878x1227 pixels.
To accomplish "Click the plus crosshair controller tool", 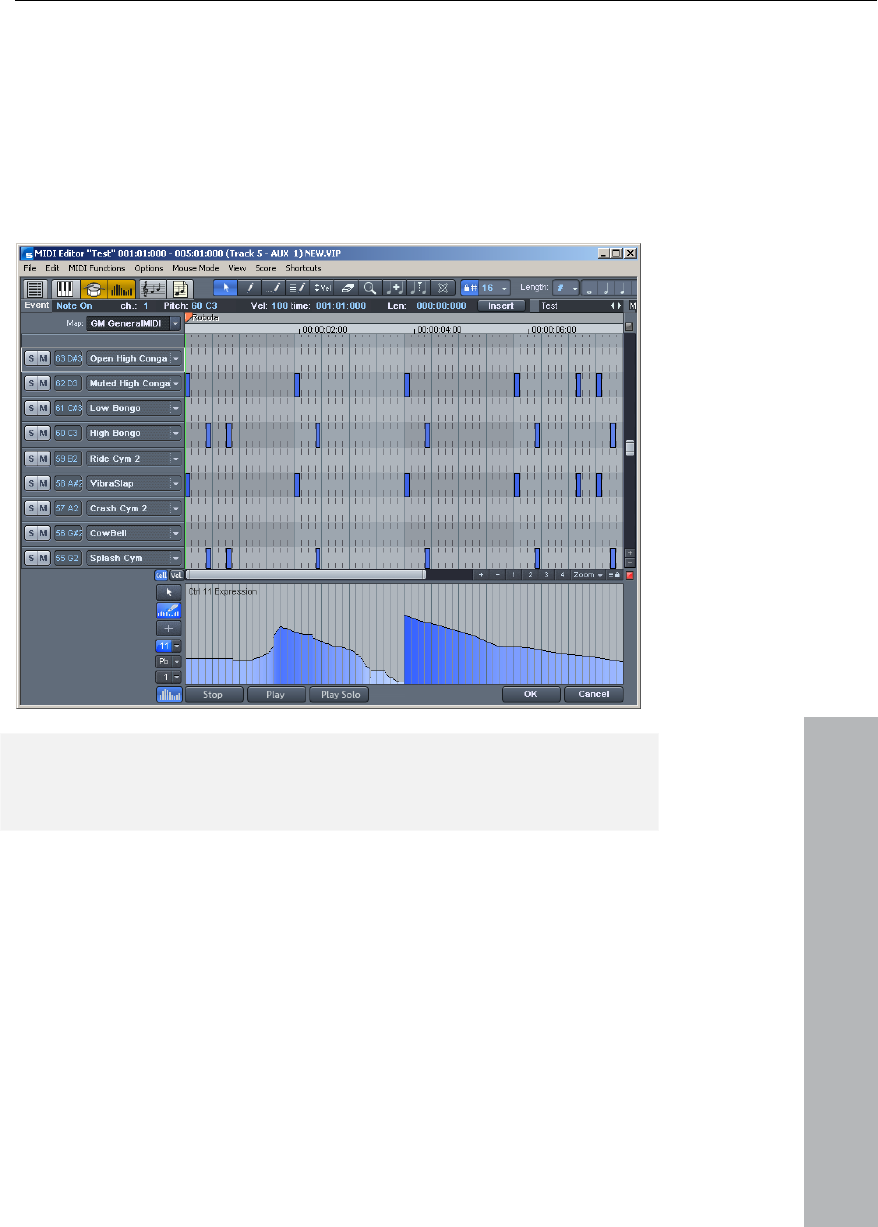I will click(x=169, y=628).
